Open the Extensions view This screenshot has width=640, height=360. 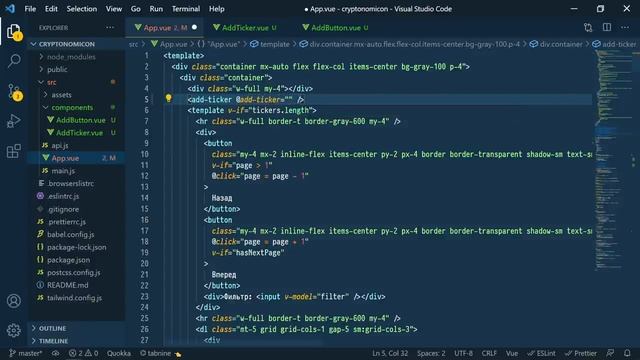pyautogui.click(x=13, y=151)
